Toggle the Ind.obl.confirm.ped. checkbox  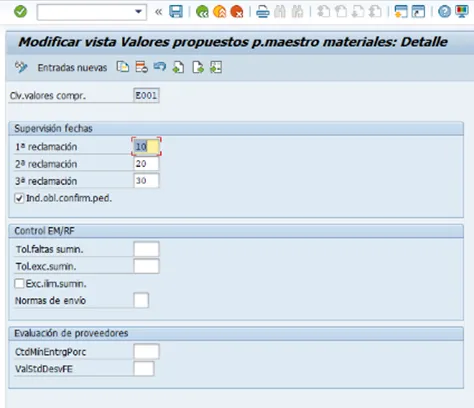[x=19, y=198]
